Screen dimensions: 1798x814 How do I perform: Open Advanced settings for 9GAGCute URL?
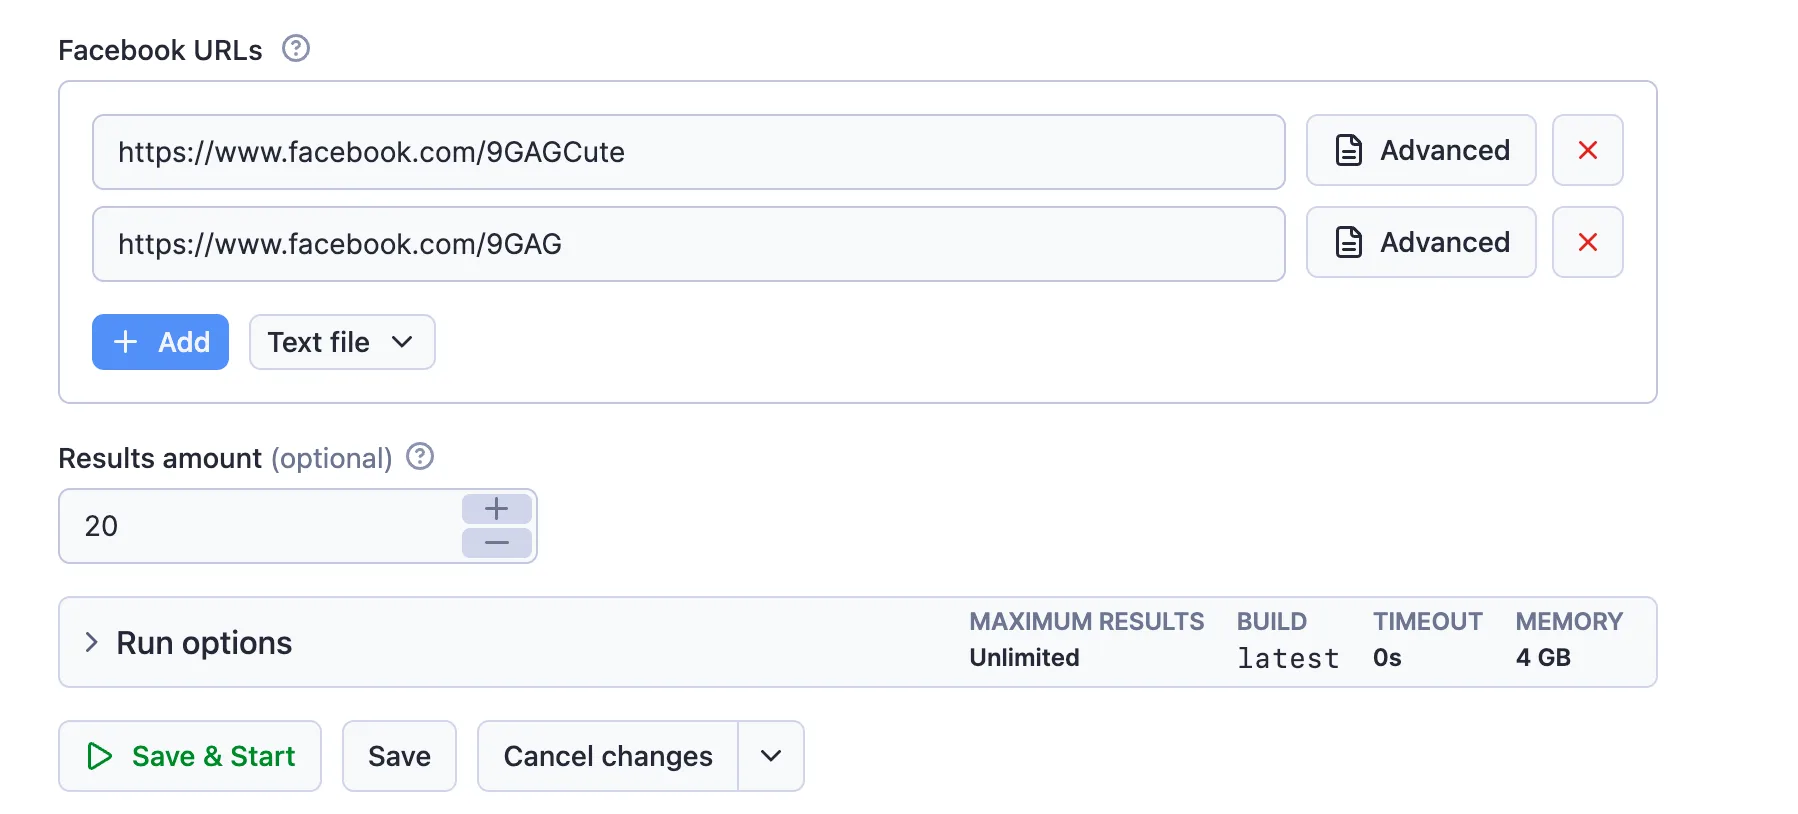[1421, 150]
